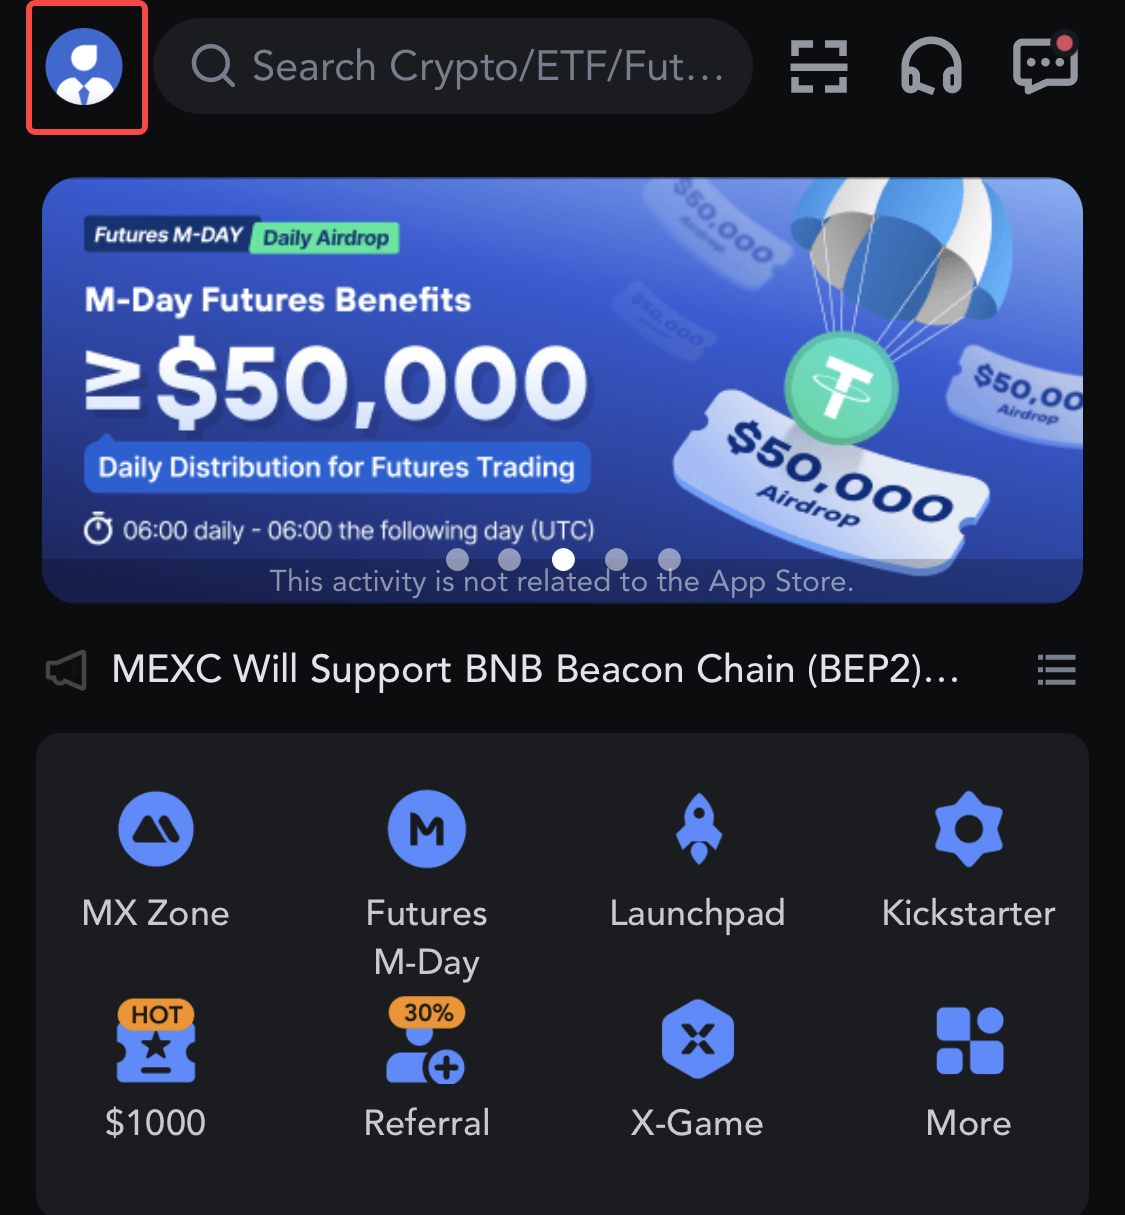Open the messages chat icon
The height and width of the screenshot is (1215, 1125).
pos(1045,65)
